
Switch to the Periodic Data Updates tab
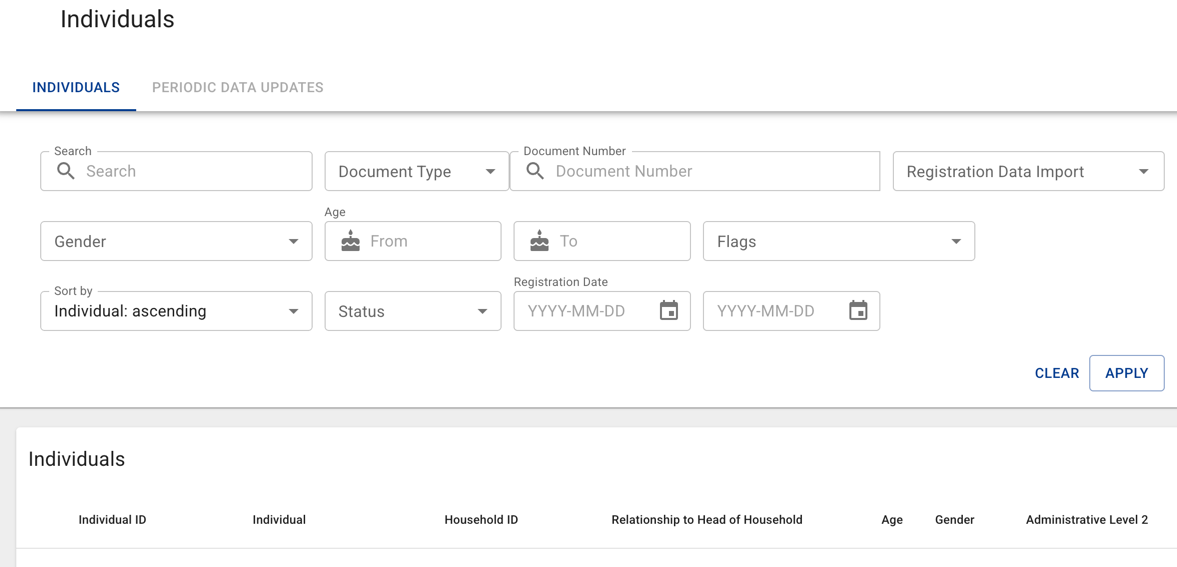pyautogui.click(x=237, y=87)
